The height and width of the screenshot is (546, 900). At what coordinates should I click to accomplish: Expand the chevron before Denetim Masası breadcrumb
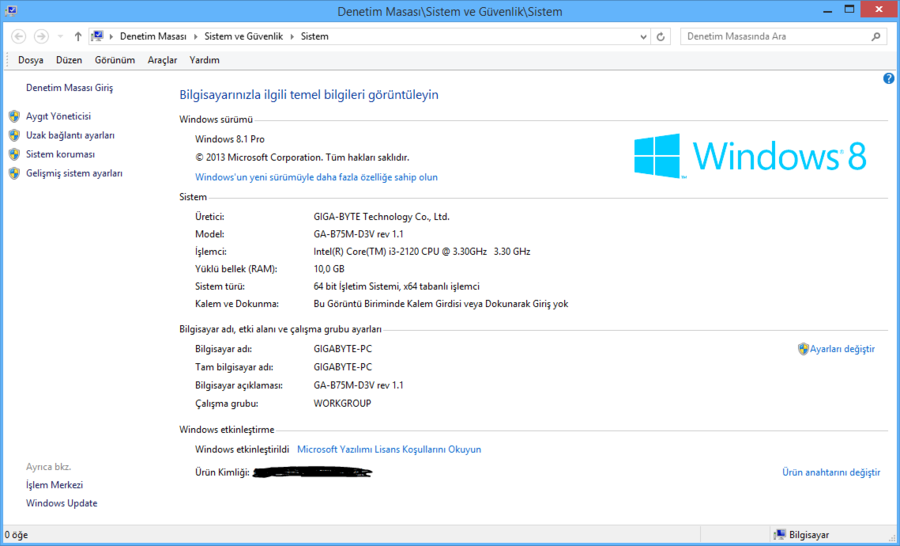(111, 37)
